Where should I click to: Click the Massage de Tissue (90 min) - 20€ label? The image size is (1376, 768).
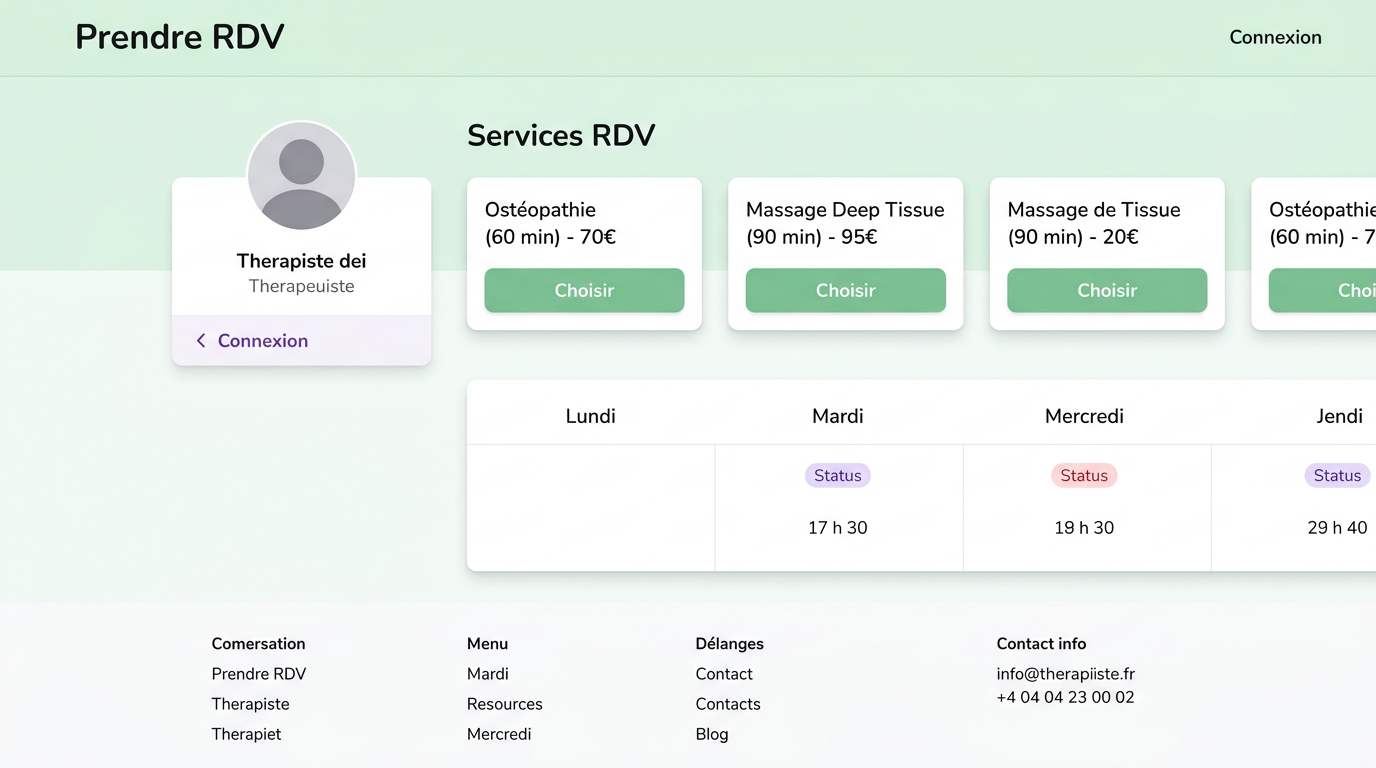pyautogui.click(x=1094, y=223)
